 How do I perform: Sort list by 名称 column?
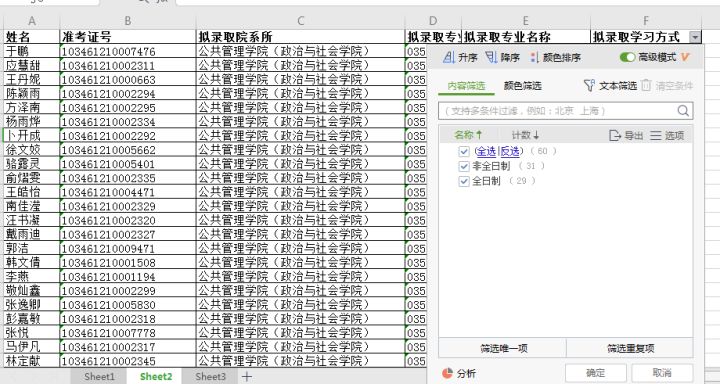(468, 135)
